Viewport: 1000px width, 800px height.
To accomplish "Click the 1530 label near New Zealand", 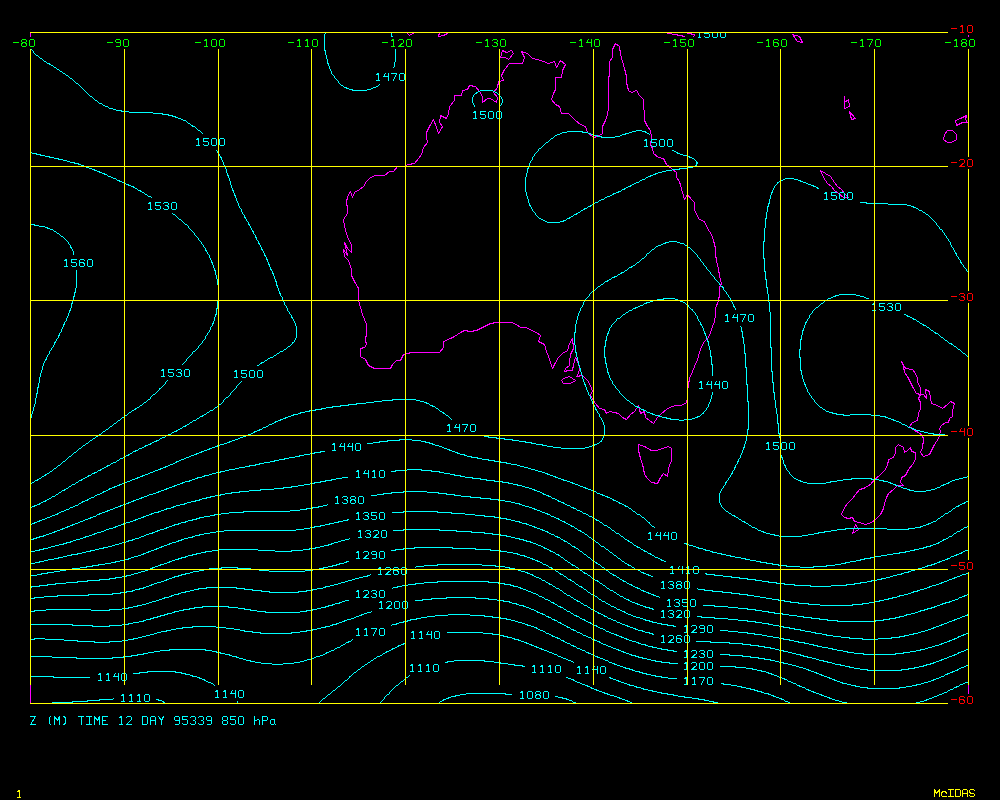I will point(886,308).
